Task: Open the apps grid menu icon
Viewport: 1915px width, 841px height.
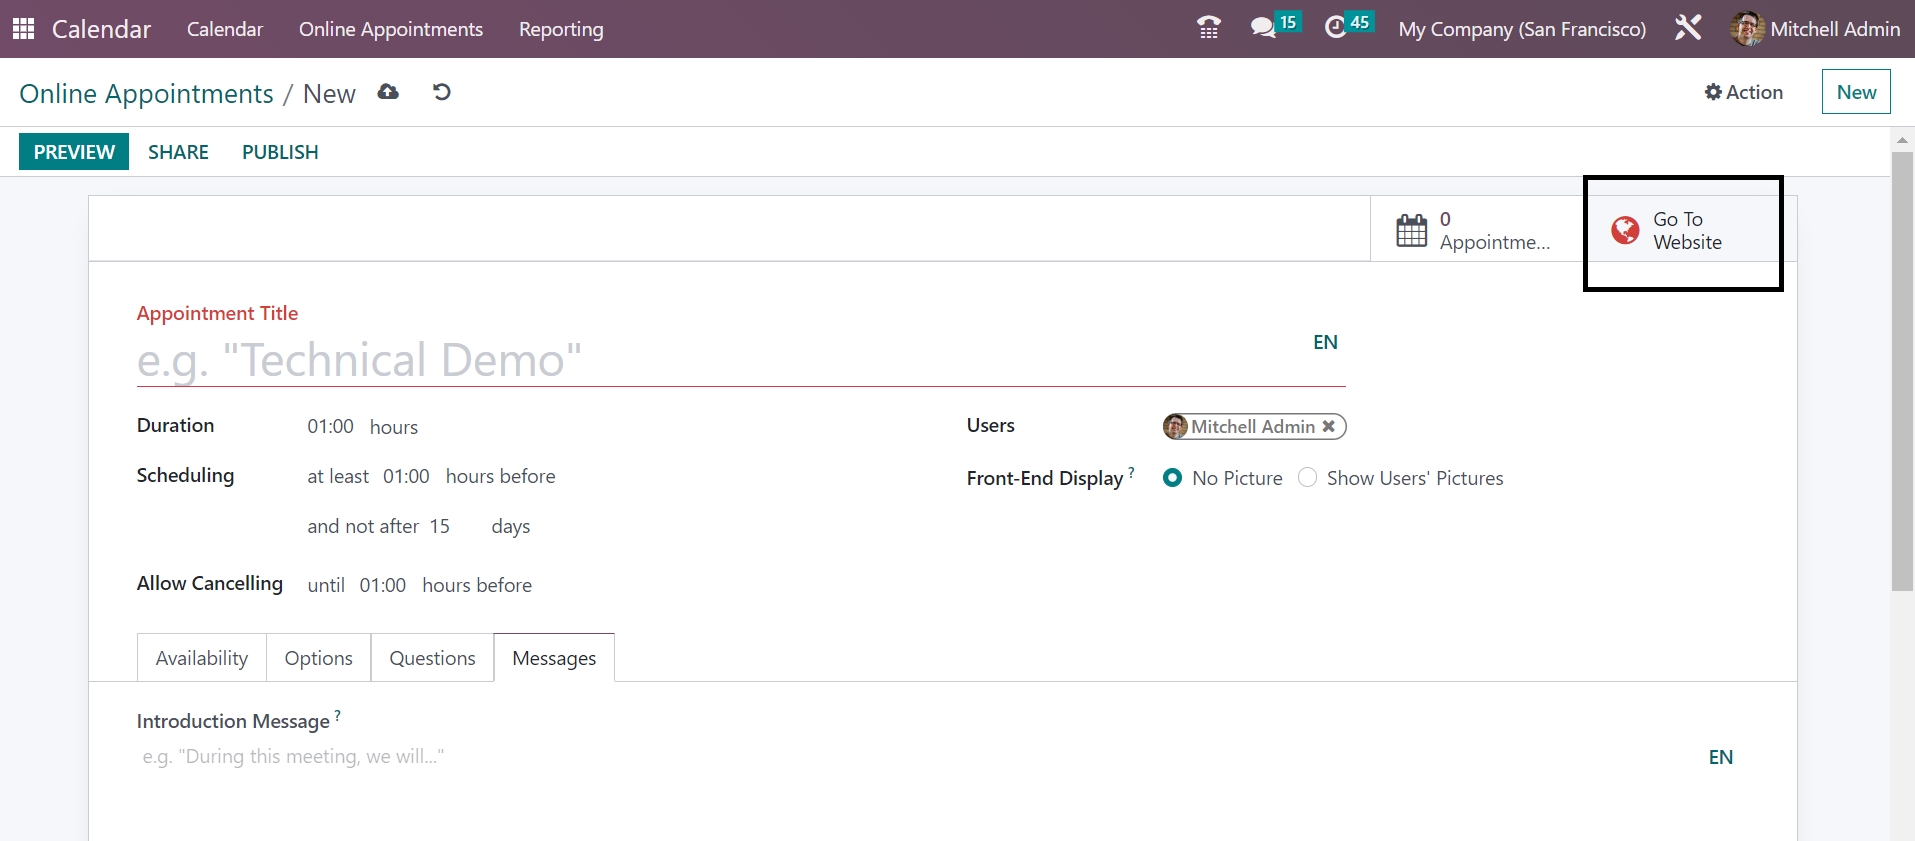Action: (23, 29)
